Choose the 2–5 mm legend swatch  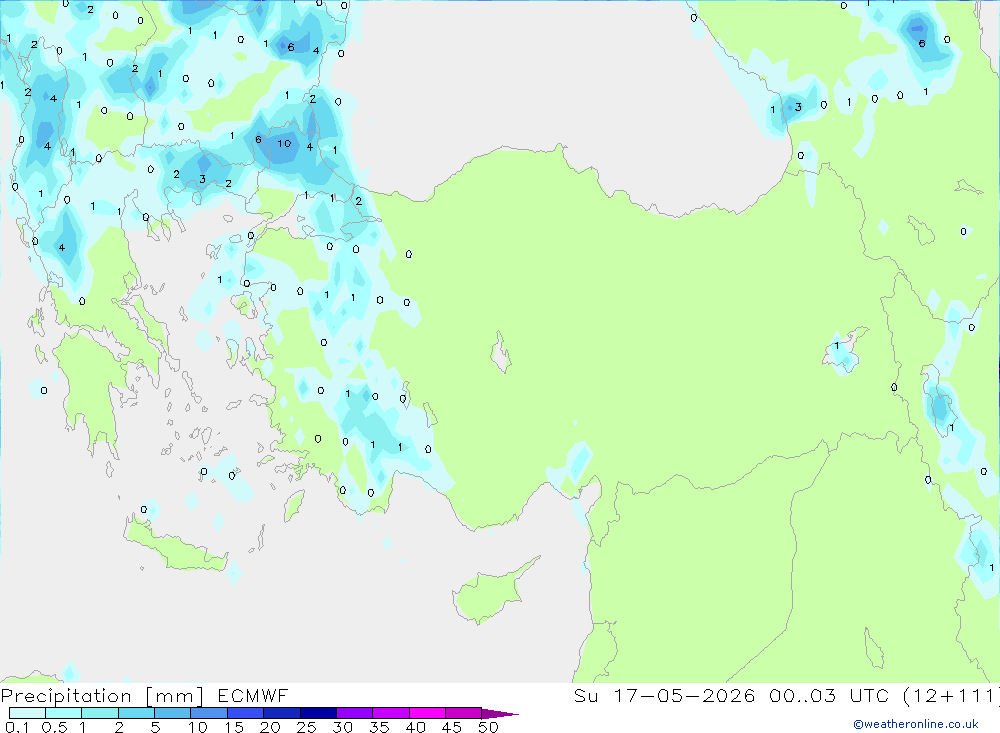pyautogui.click(x=136, y=713)
